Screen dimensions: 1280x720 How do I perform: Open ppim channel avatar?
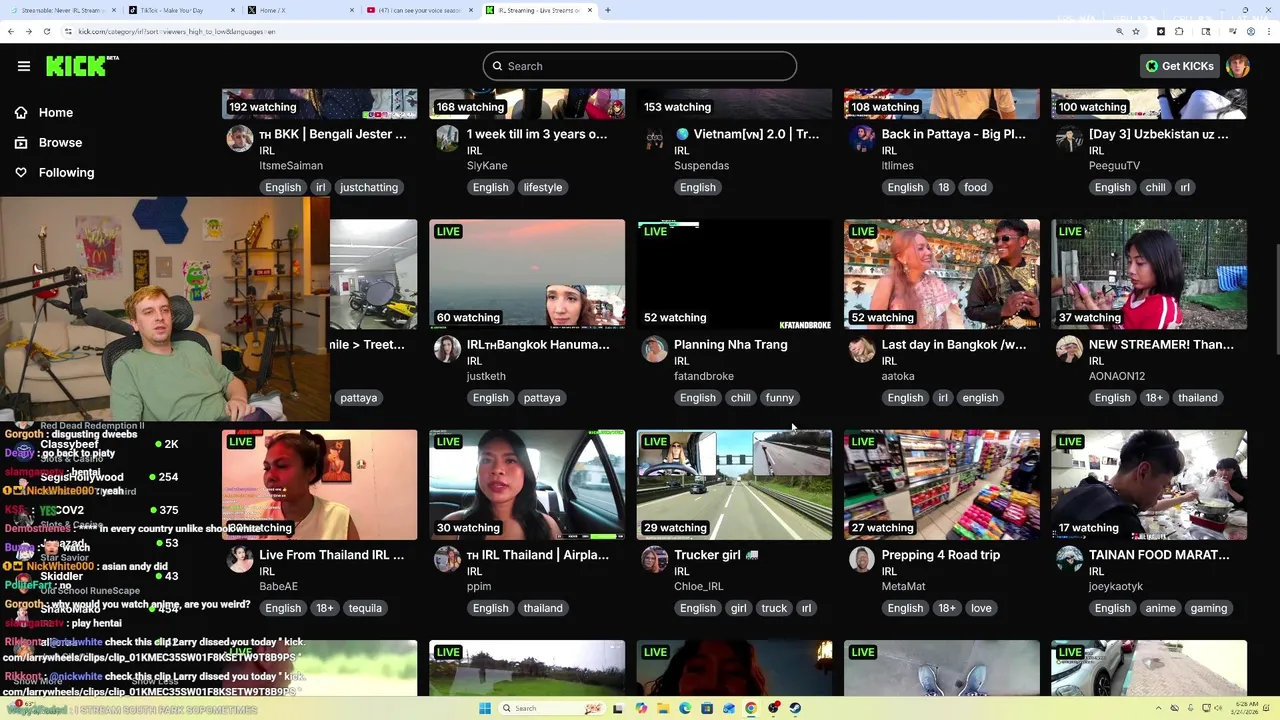(x=447, y=559)
